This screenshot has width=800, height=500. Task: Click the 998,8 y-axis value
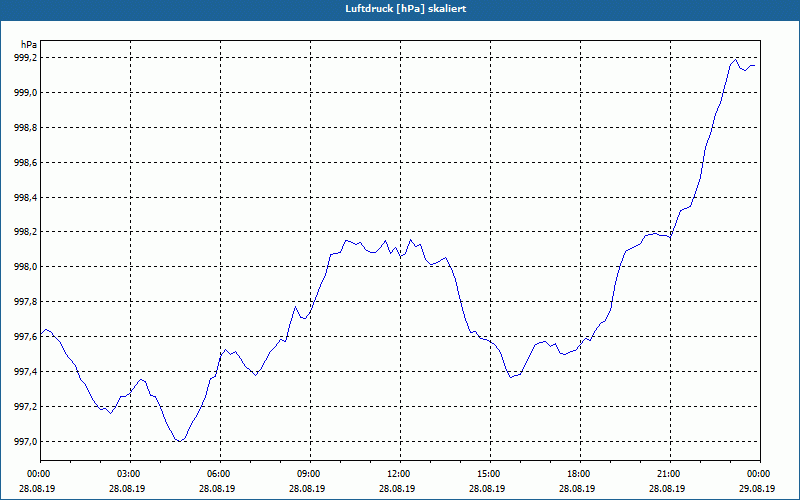[x=25, y=128]
